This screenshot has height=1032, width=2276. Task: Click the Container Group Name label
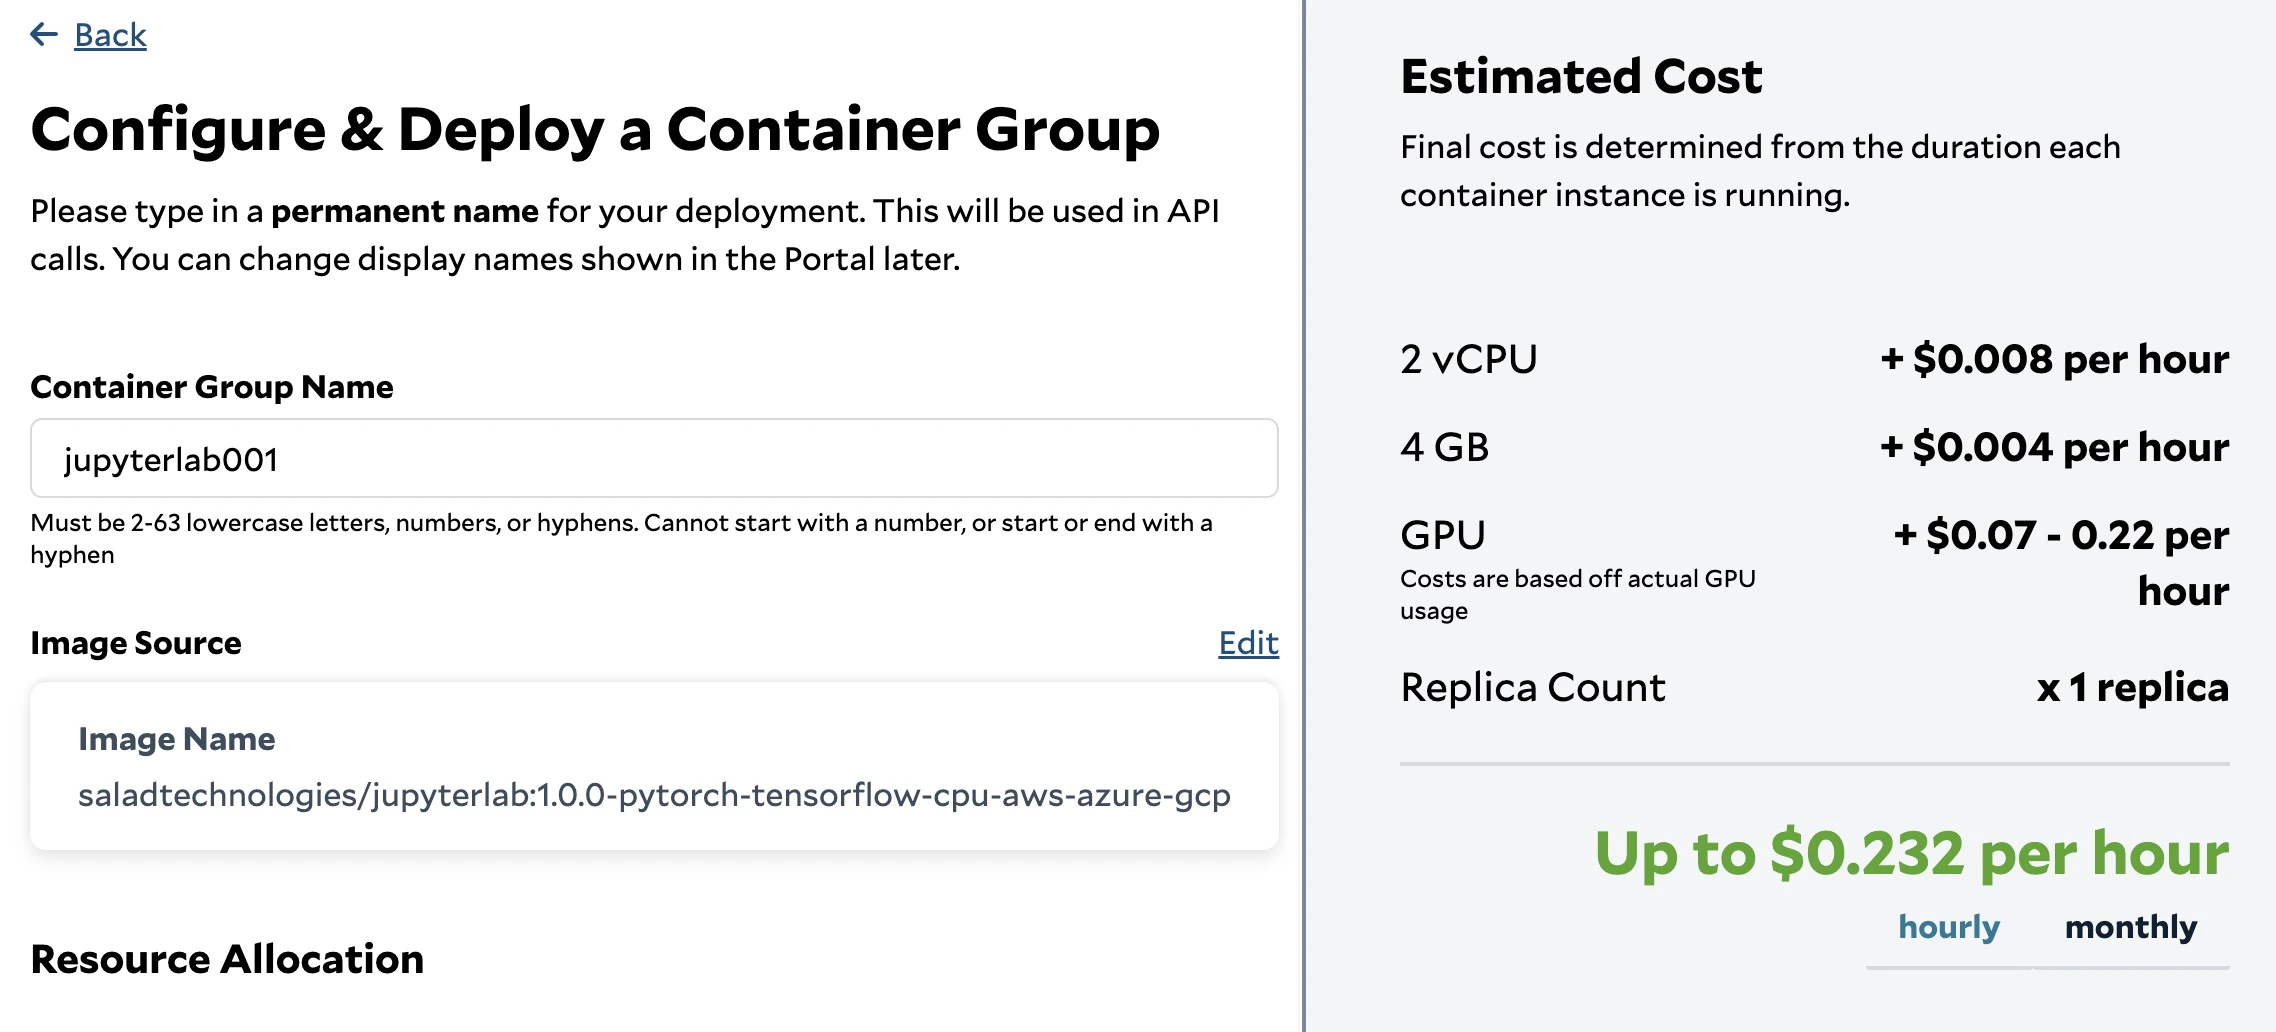(x=212, y=387)
